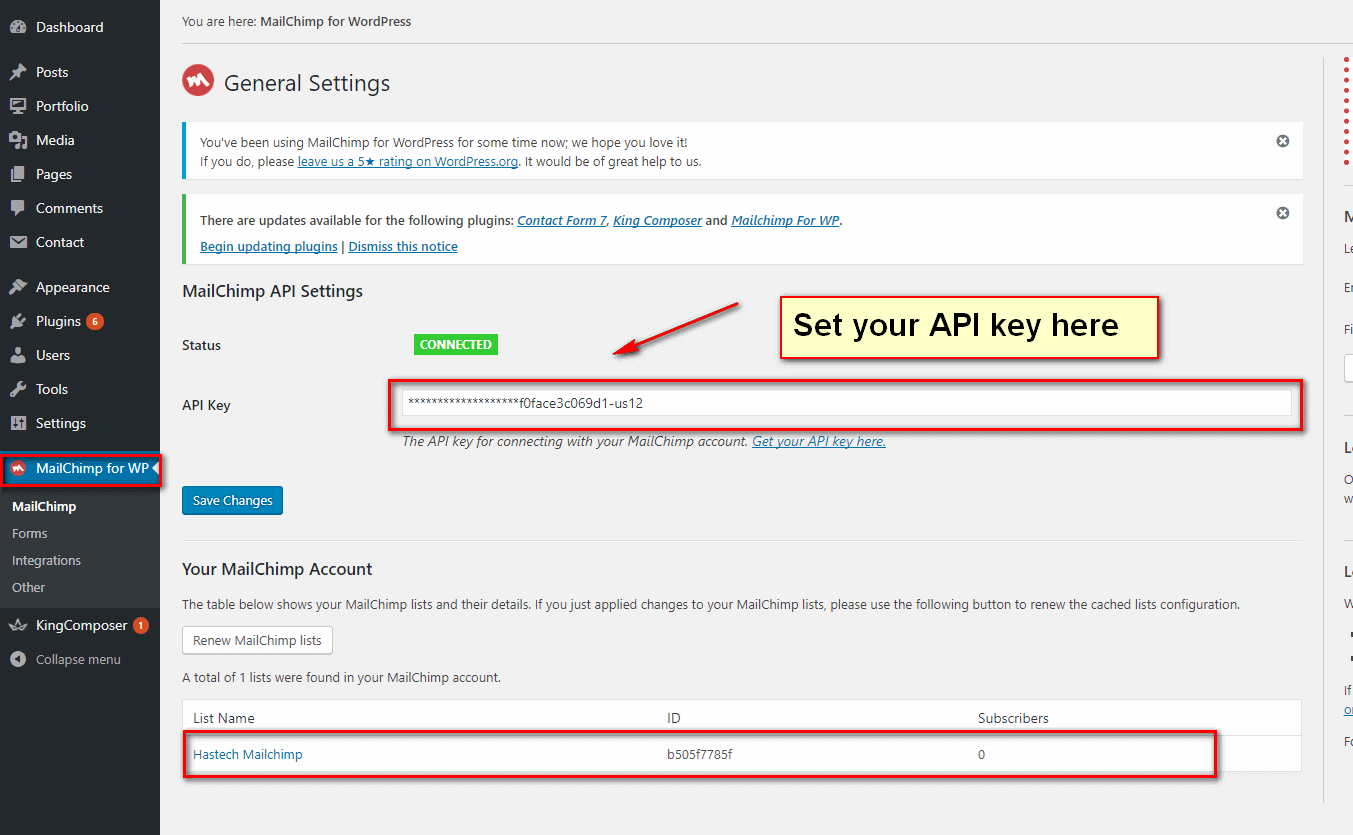The image size is (1353, 835).
Task: Open the Hastech Mailchimp list
Action: tap(248, 754)
